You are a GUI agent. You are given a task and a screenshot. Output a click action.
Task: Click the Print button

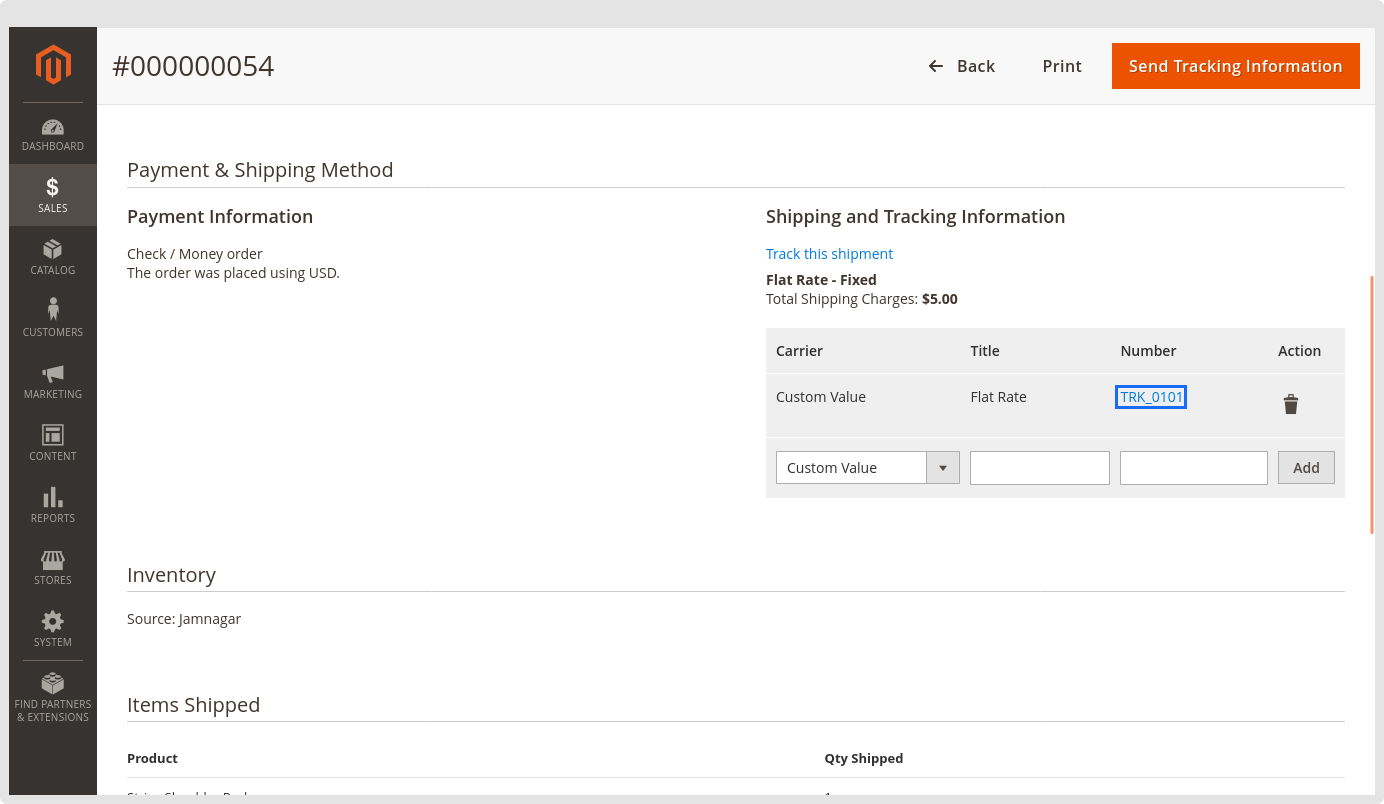[x=1062, y=66]
